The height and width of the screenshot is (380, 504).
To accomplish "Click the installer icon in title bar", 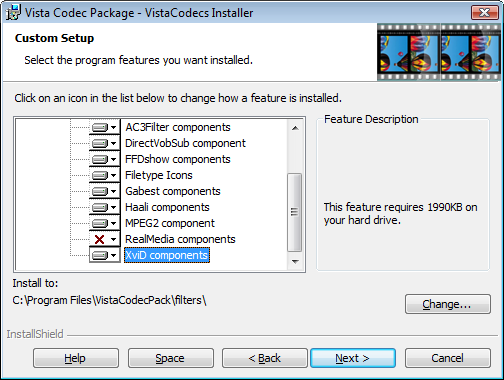I will pyautogui.click(x=13, y=12).
